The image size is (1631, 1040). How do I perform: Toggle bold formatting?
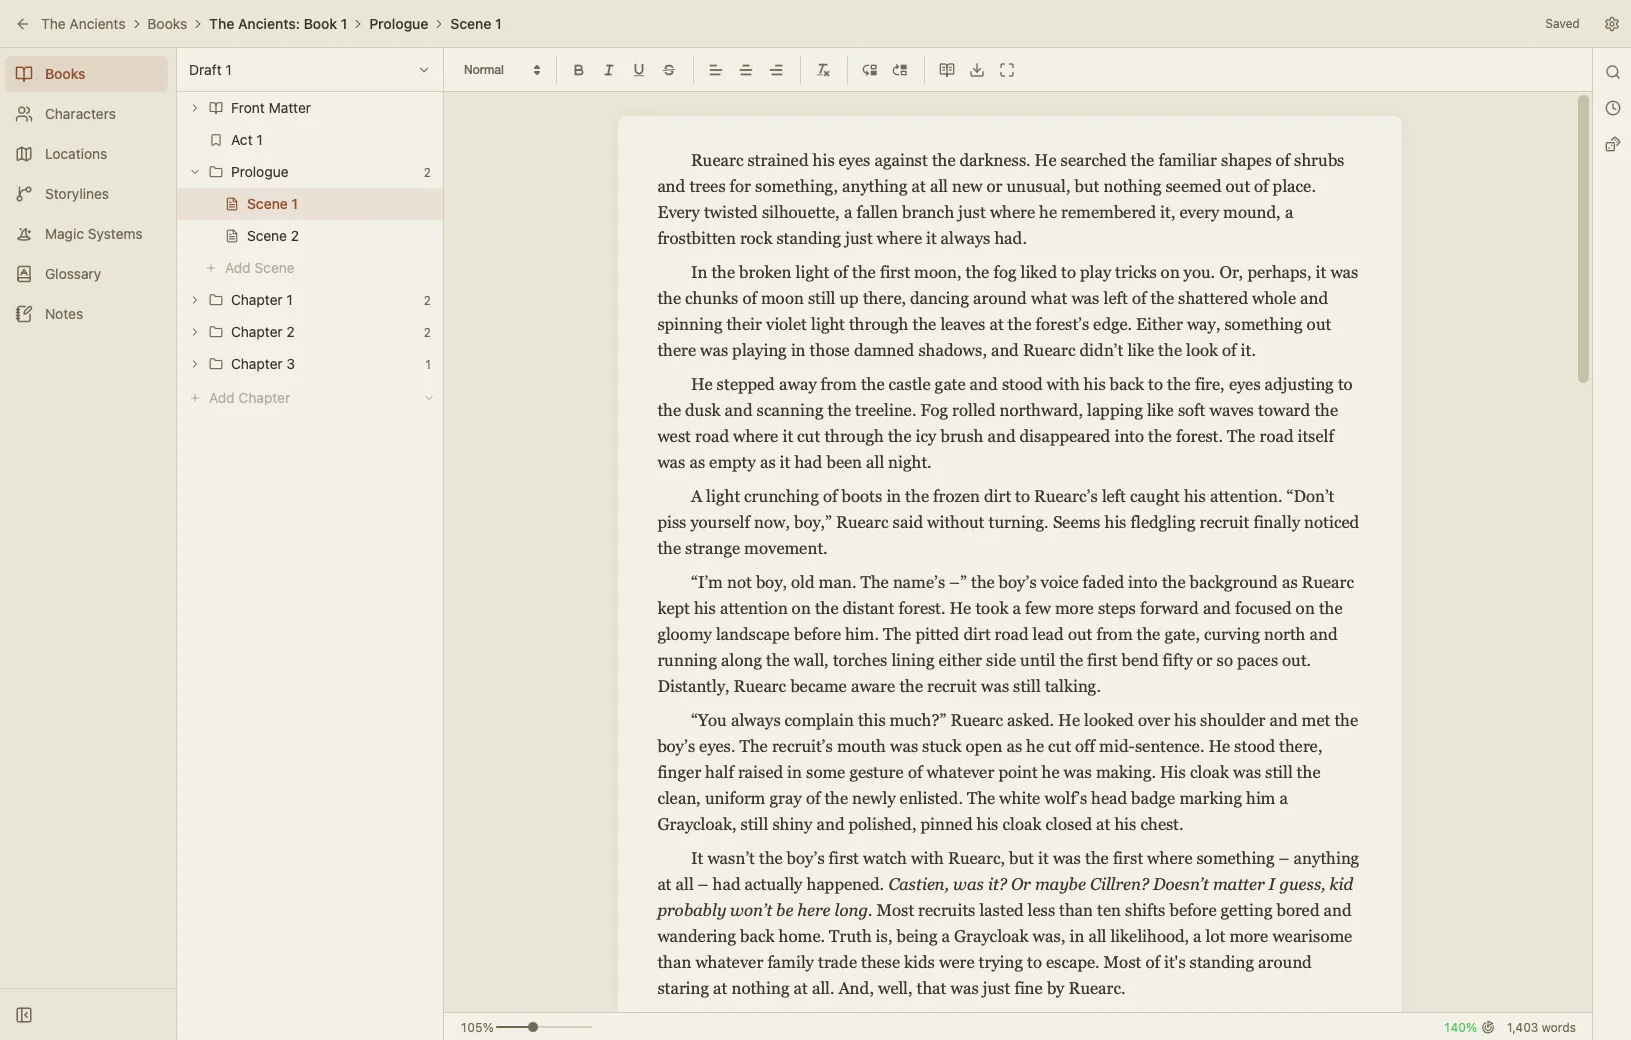coord(578,70)
